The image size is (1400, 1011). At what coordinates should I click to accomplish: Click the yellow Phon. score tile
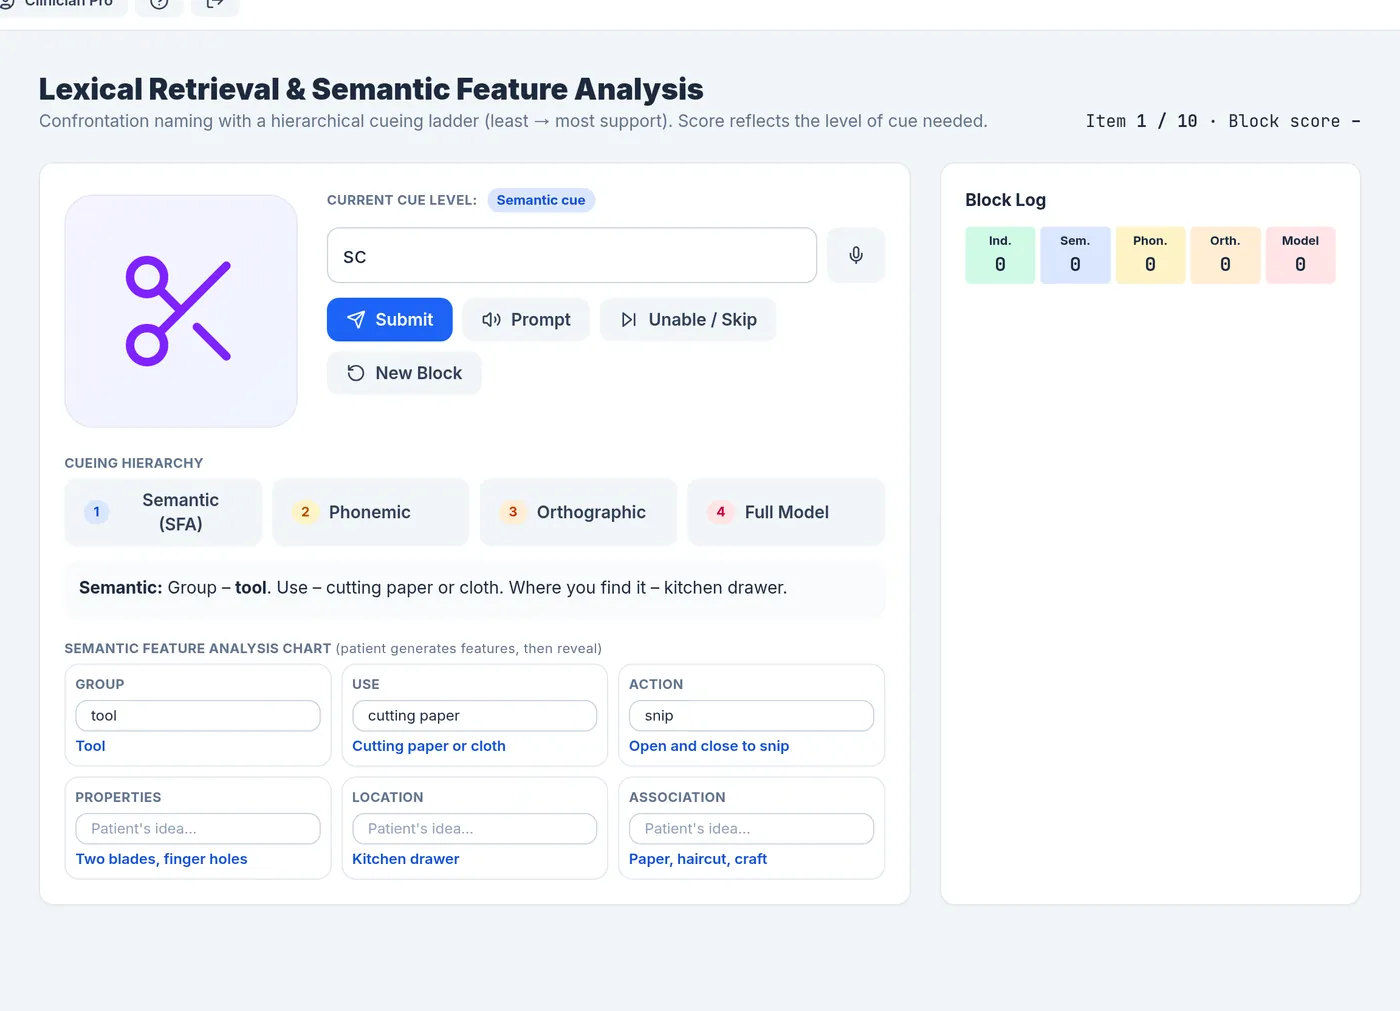(x=1150, y=255)
